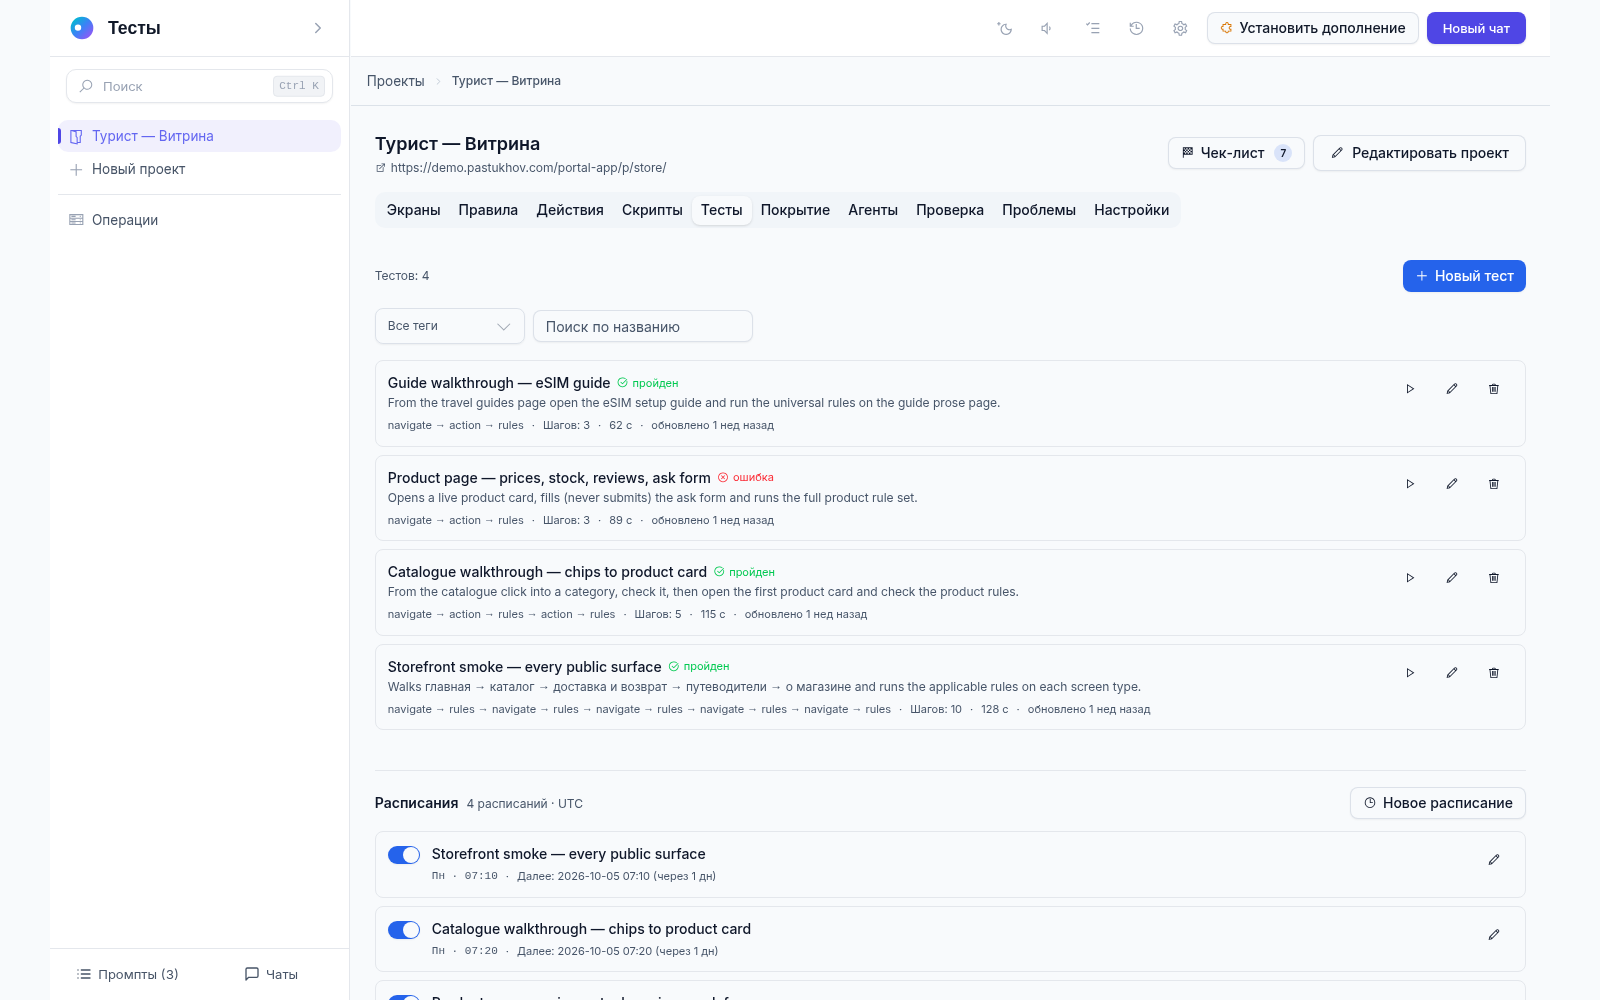The image size is (1600, 1000).
Task: Delete the Guide walkthrough — eSIM guide test
Action: [1494, 389]
